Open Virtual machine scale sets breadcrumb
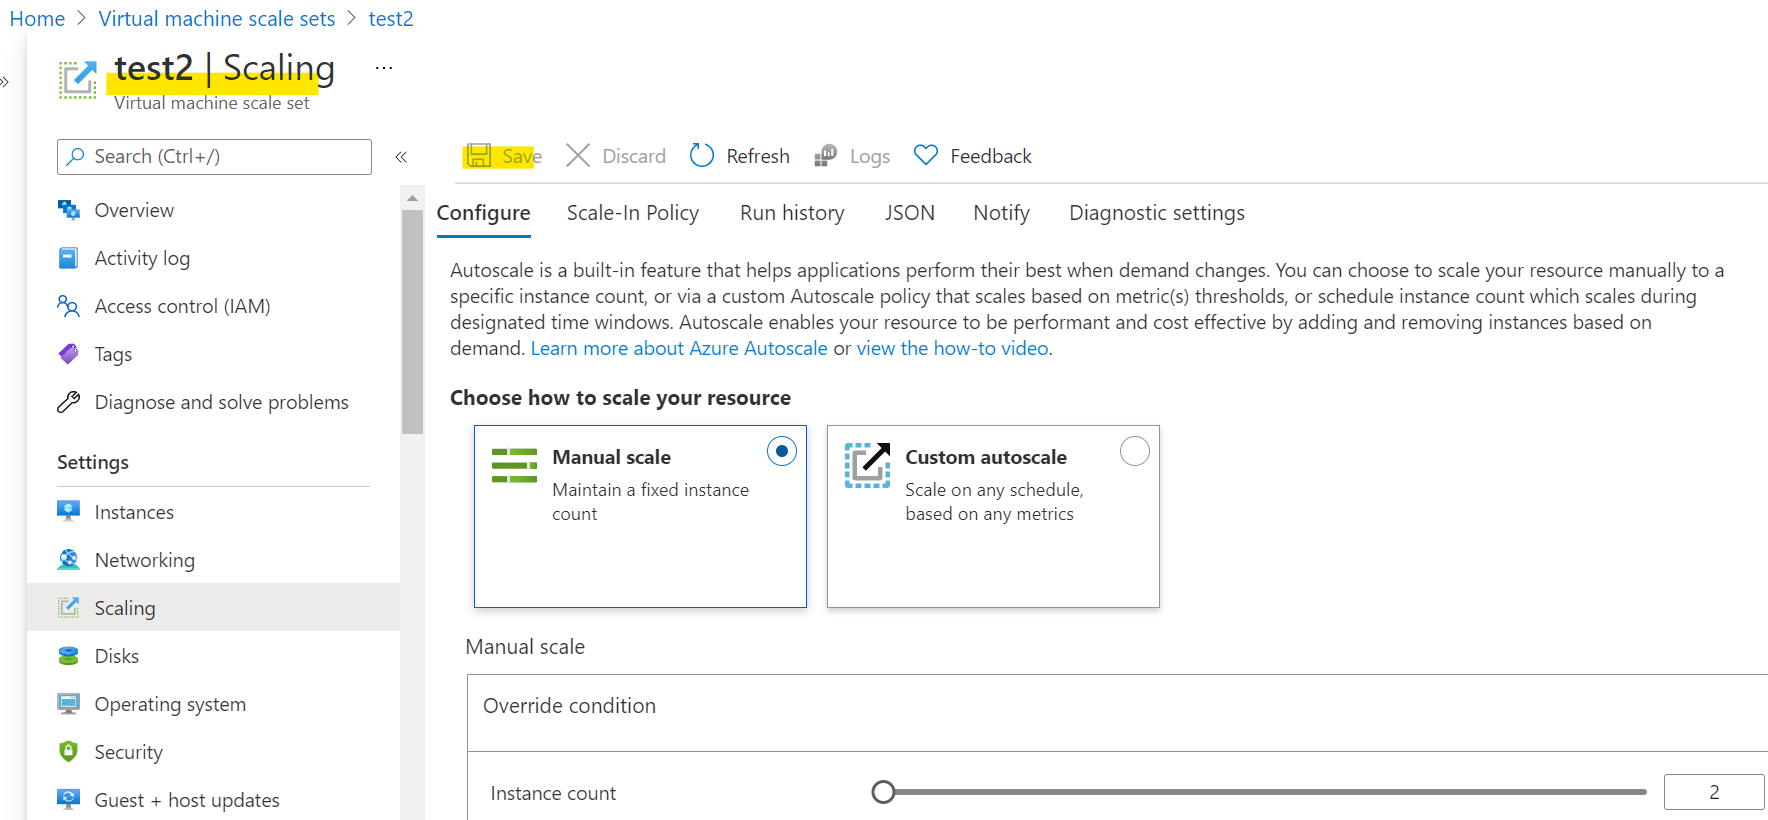1768x820 pixels. [x=217, y=19]
